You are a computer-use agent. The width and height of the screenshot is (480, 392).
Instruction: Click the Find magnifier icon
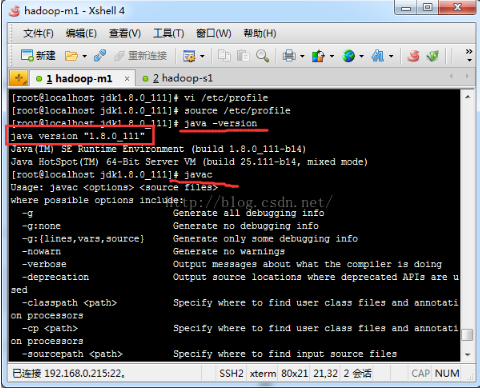point(262,55)
